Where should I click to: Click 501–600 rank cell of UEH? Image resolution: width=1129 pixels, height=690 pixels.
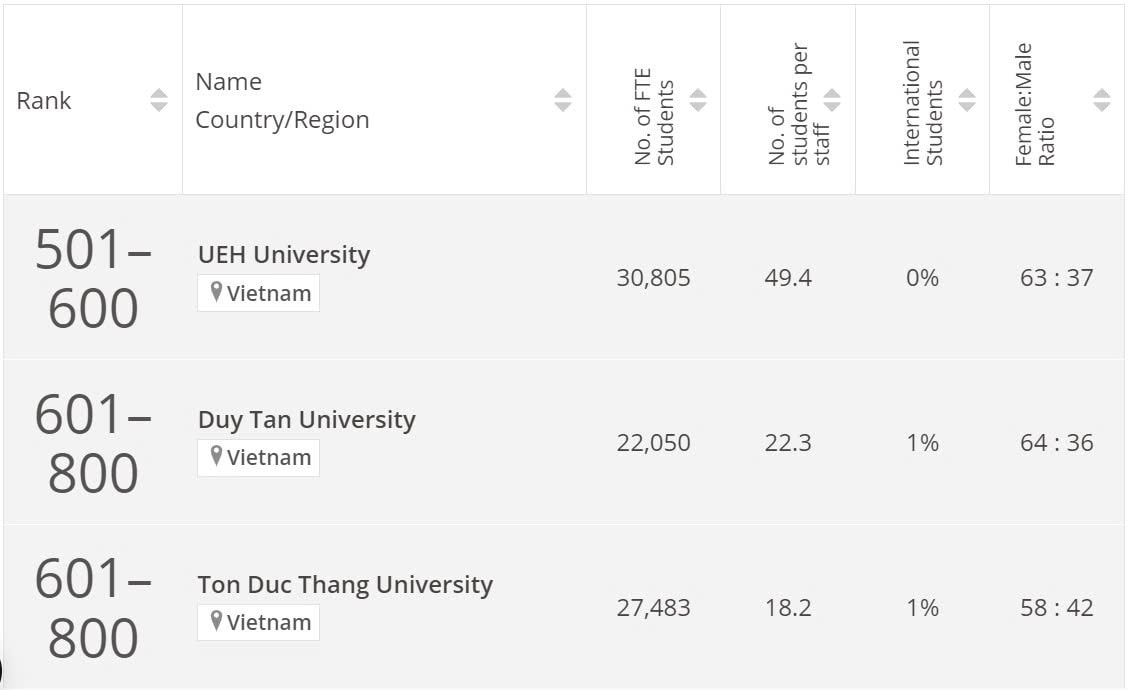[92, 278]
